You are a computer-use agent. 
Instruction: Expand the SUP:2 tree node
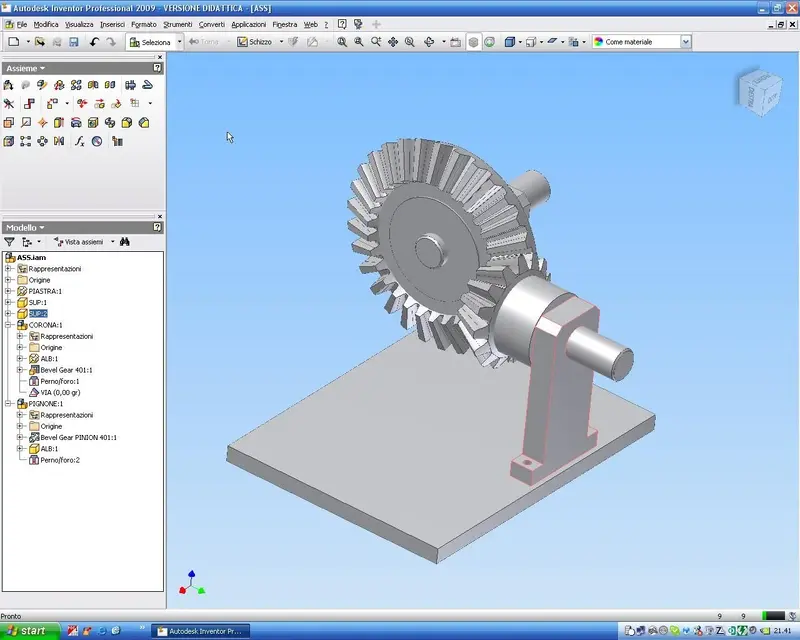(x=8, y=313)
